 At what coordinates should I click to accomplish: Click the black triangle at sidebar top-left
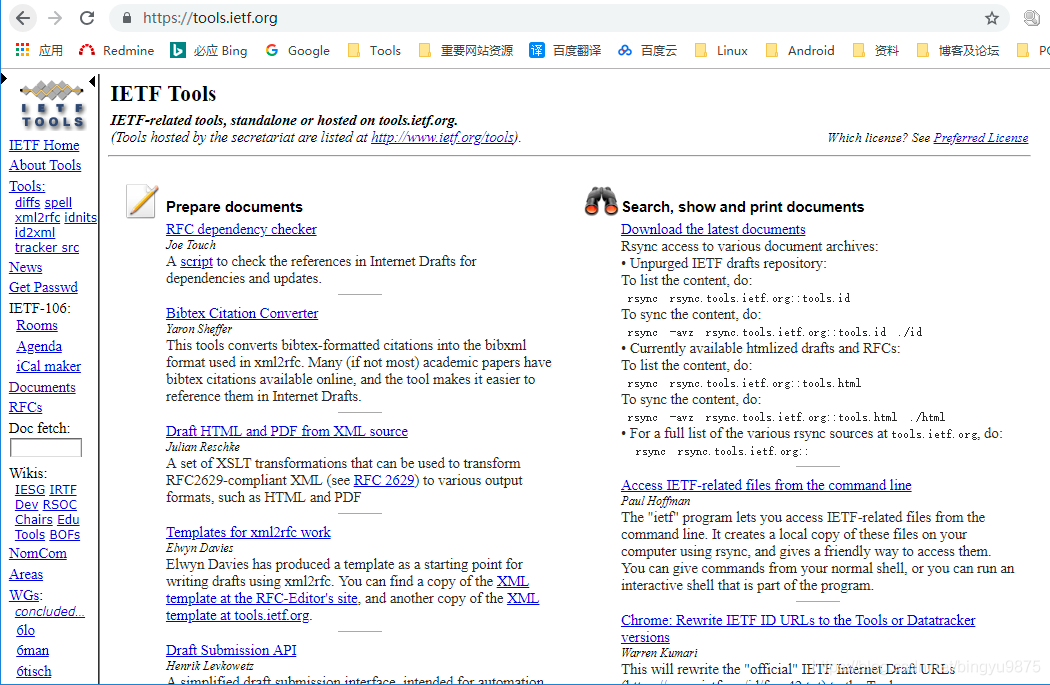click(x=4, y=79)
